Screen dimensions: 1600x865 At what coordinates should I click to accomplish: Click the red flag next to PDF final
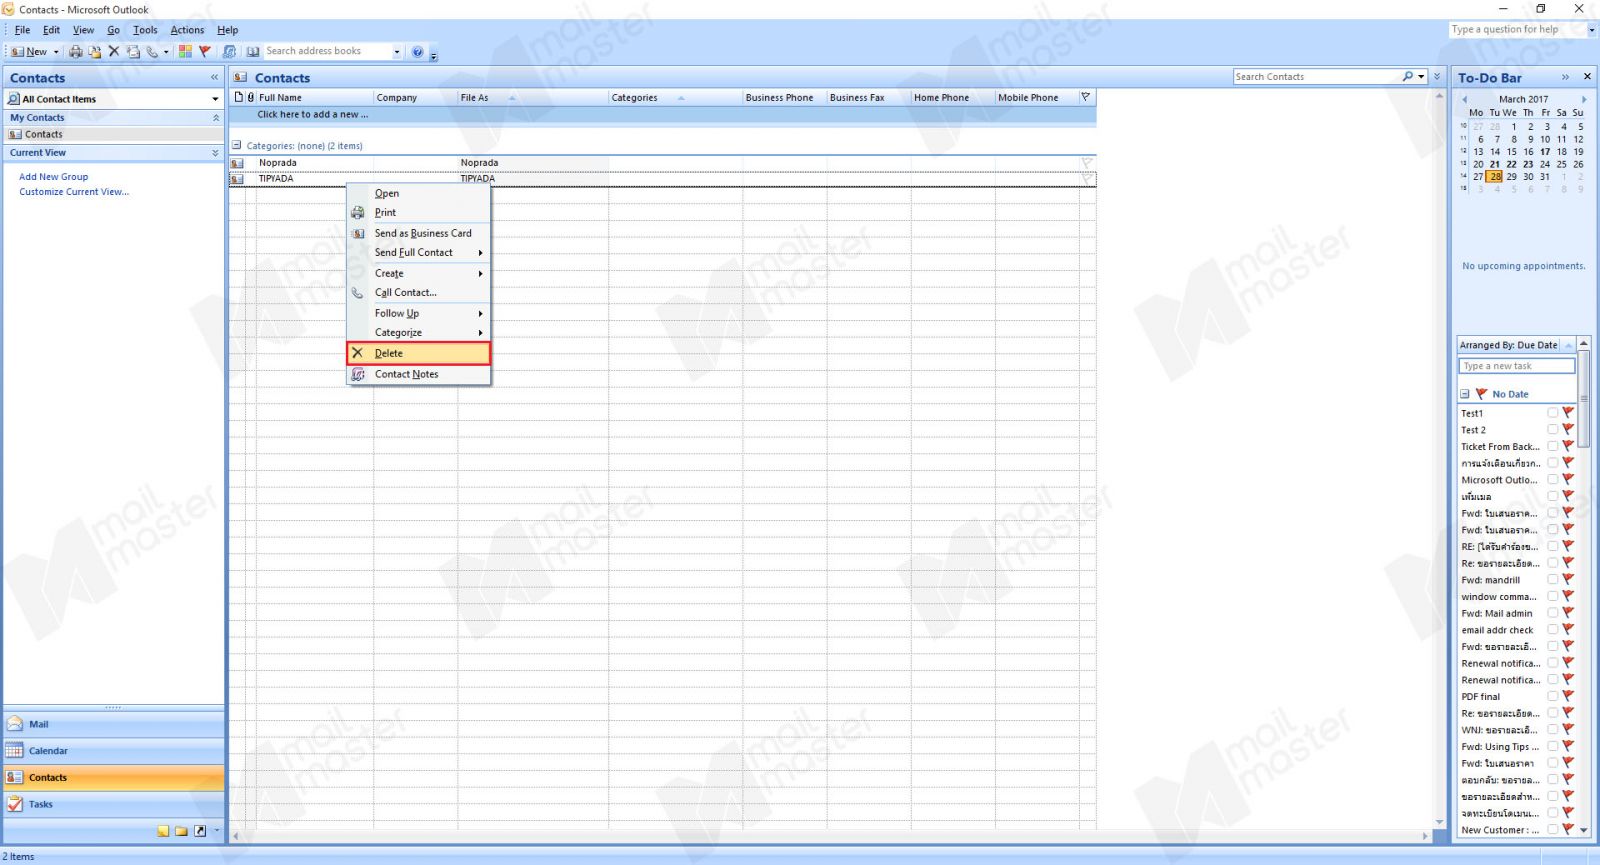click(x=1568, y=696)
